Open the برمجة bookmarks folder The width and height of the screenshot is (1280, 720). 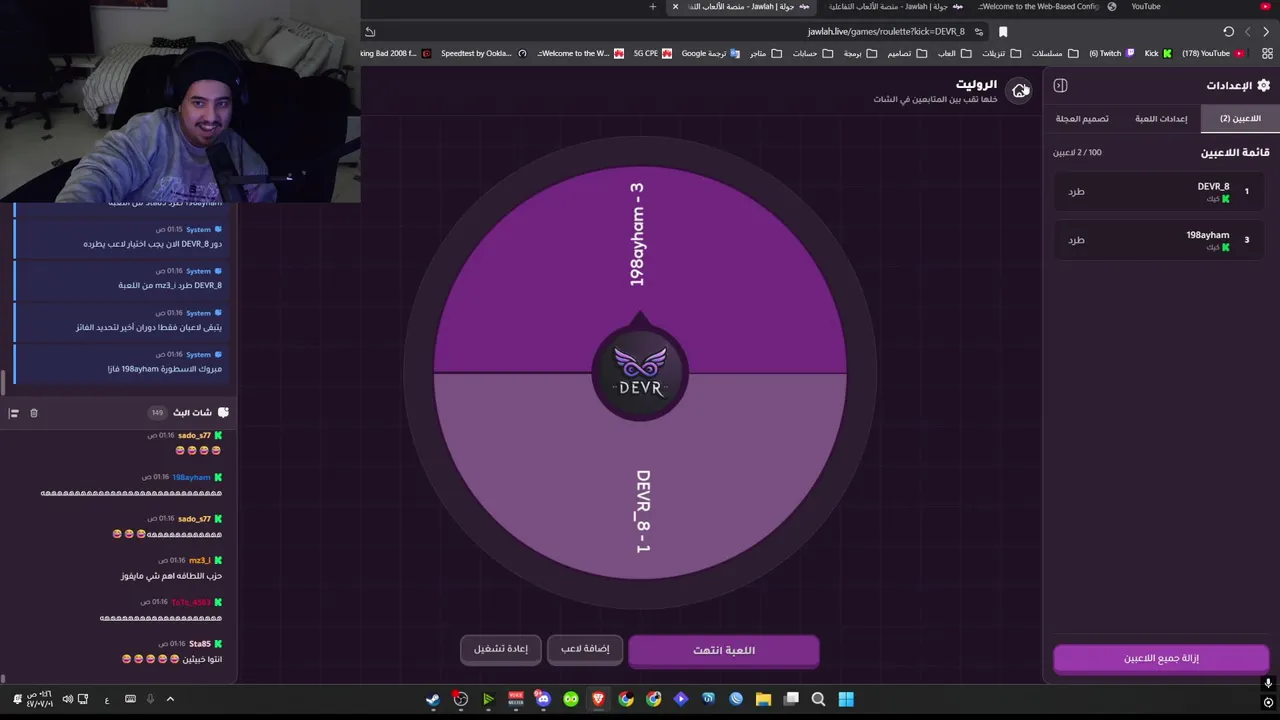(x=859, y=54)
